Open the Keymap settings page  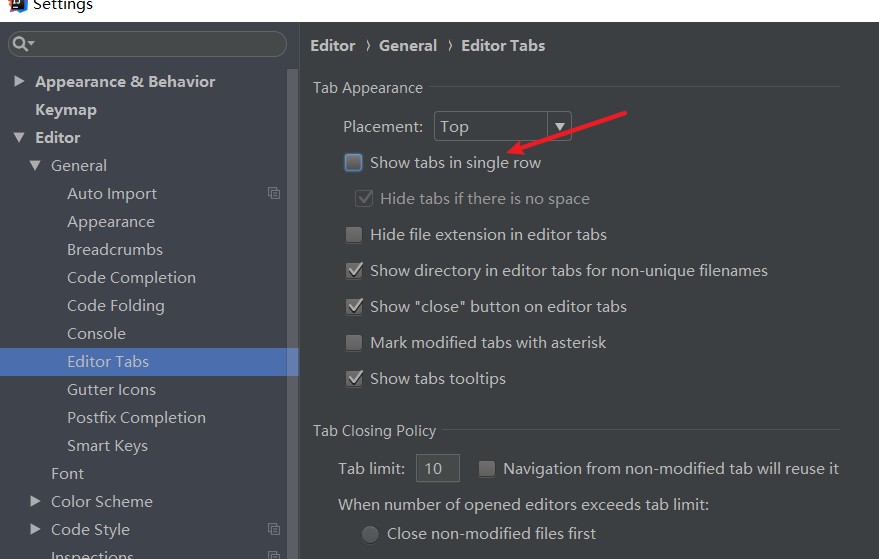pos(66,109)
